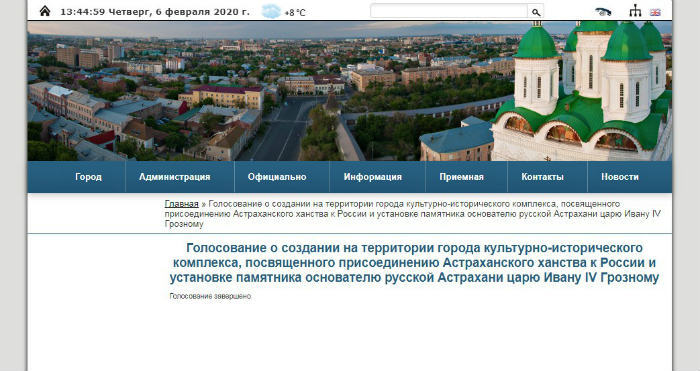
Task: Open the Новости menu
Action: [x=620, y=177]
